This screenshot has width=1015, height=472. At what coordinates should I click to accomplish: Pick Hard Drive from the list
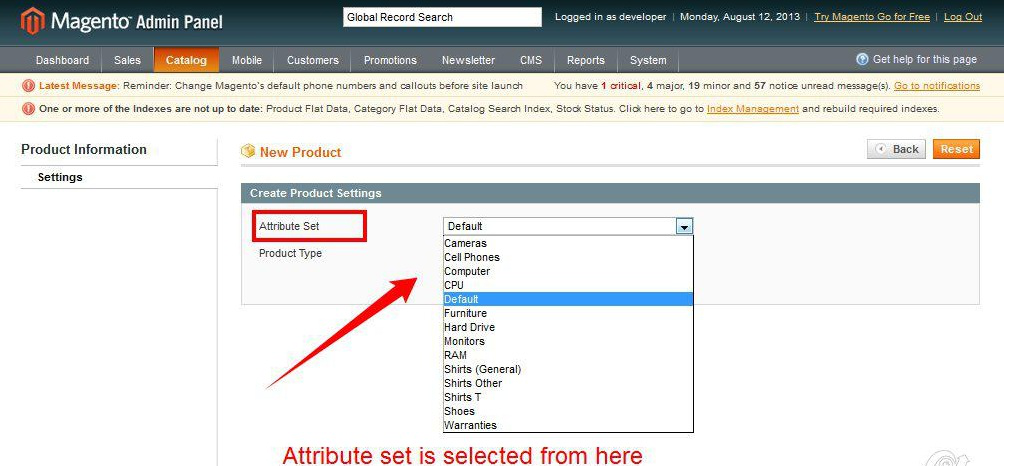[568, 327]
